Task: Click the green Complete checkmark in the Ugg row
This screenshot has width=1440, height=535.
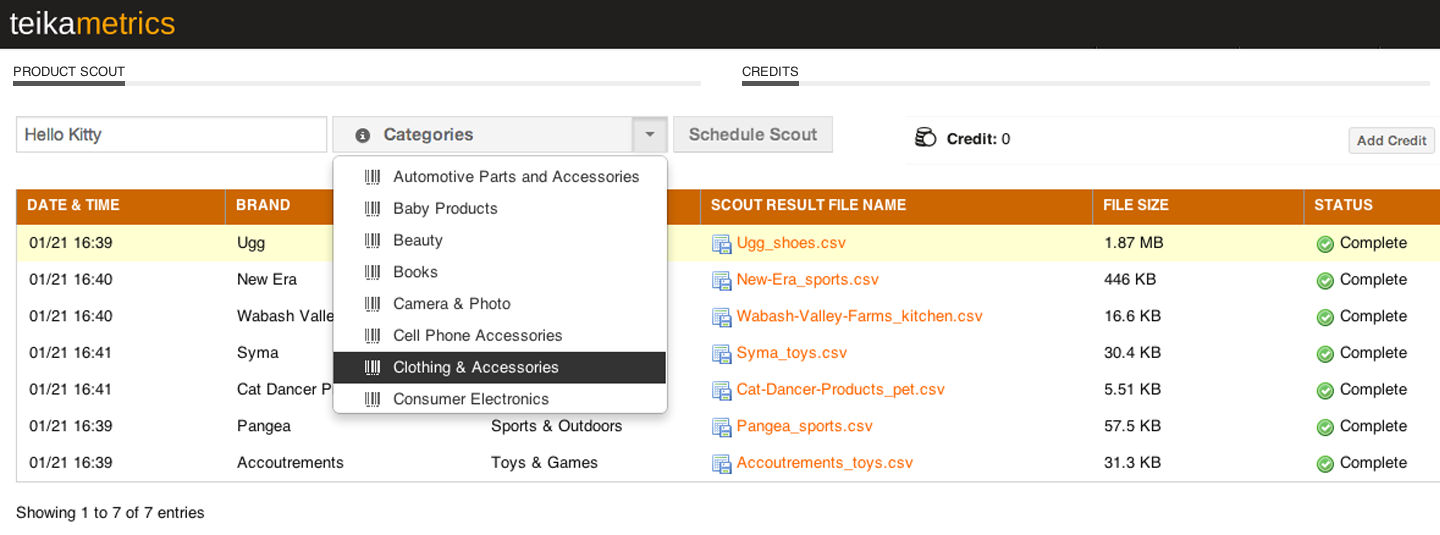Action: tap(1325, 244)
